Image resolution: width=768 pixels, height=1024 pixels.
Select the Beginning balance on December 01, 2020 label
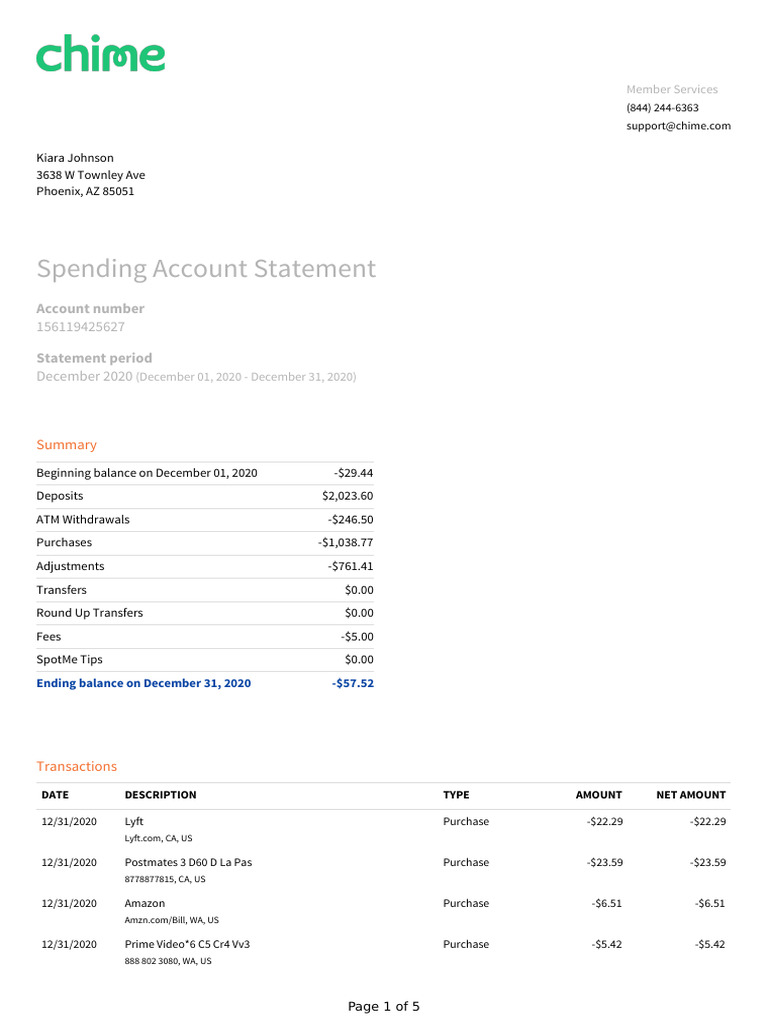tap(147, 473)
